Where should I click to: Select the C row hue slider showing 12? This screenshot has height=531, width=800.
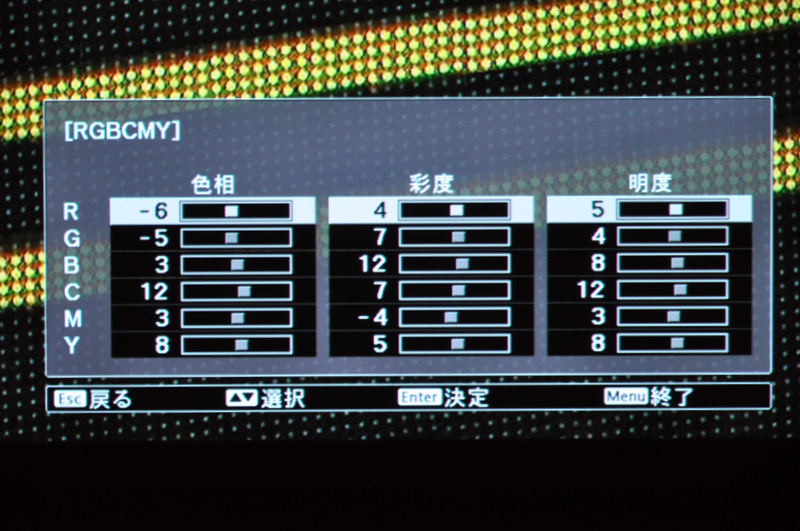coord(236,291)
